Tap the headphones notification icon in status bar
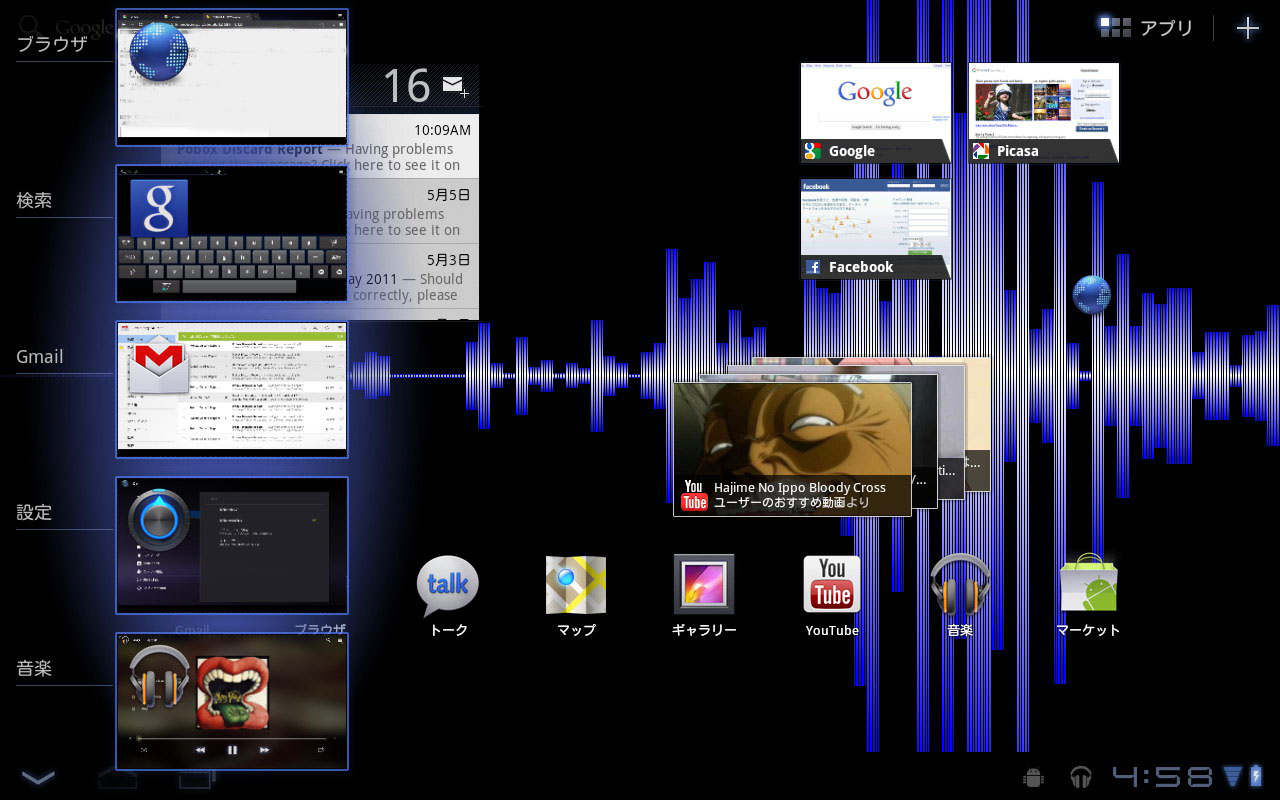Image resolution: width=1280 pixels, height=800 pixels. [1080, 777]
